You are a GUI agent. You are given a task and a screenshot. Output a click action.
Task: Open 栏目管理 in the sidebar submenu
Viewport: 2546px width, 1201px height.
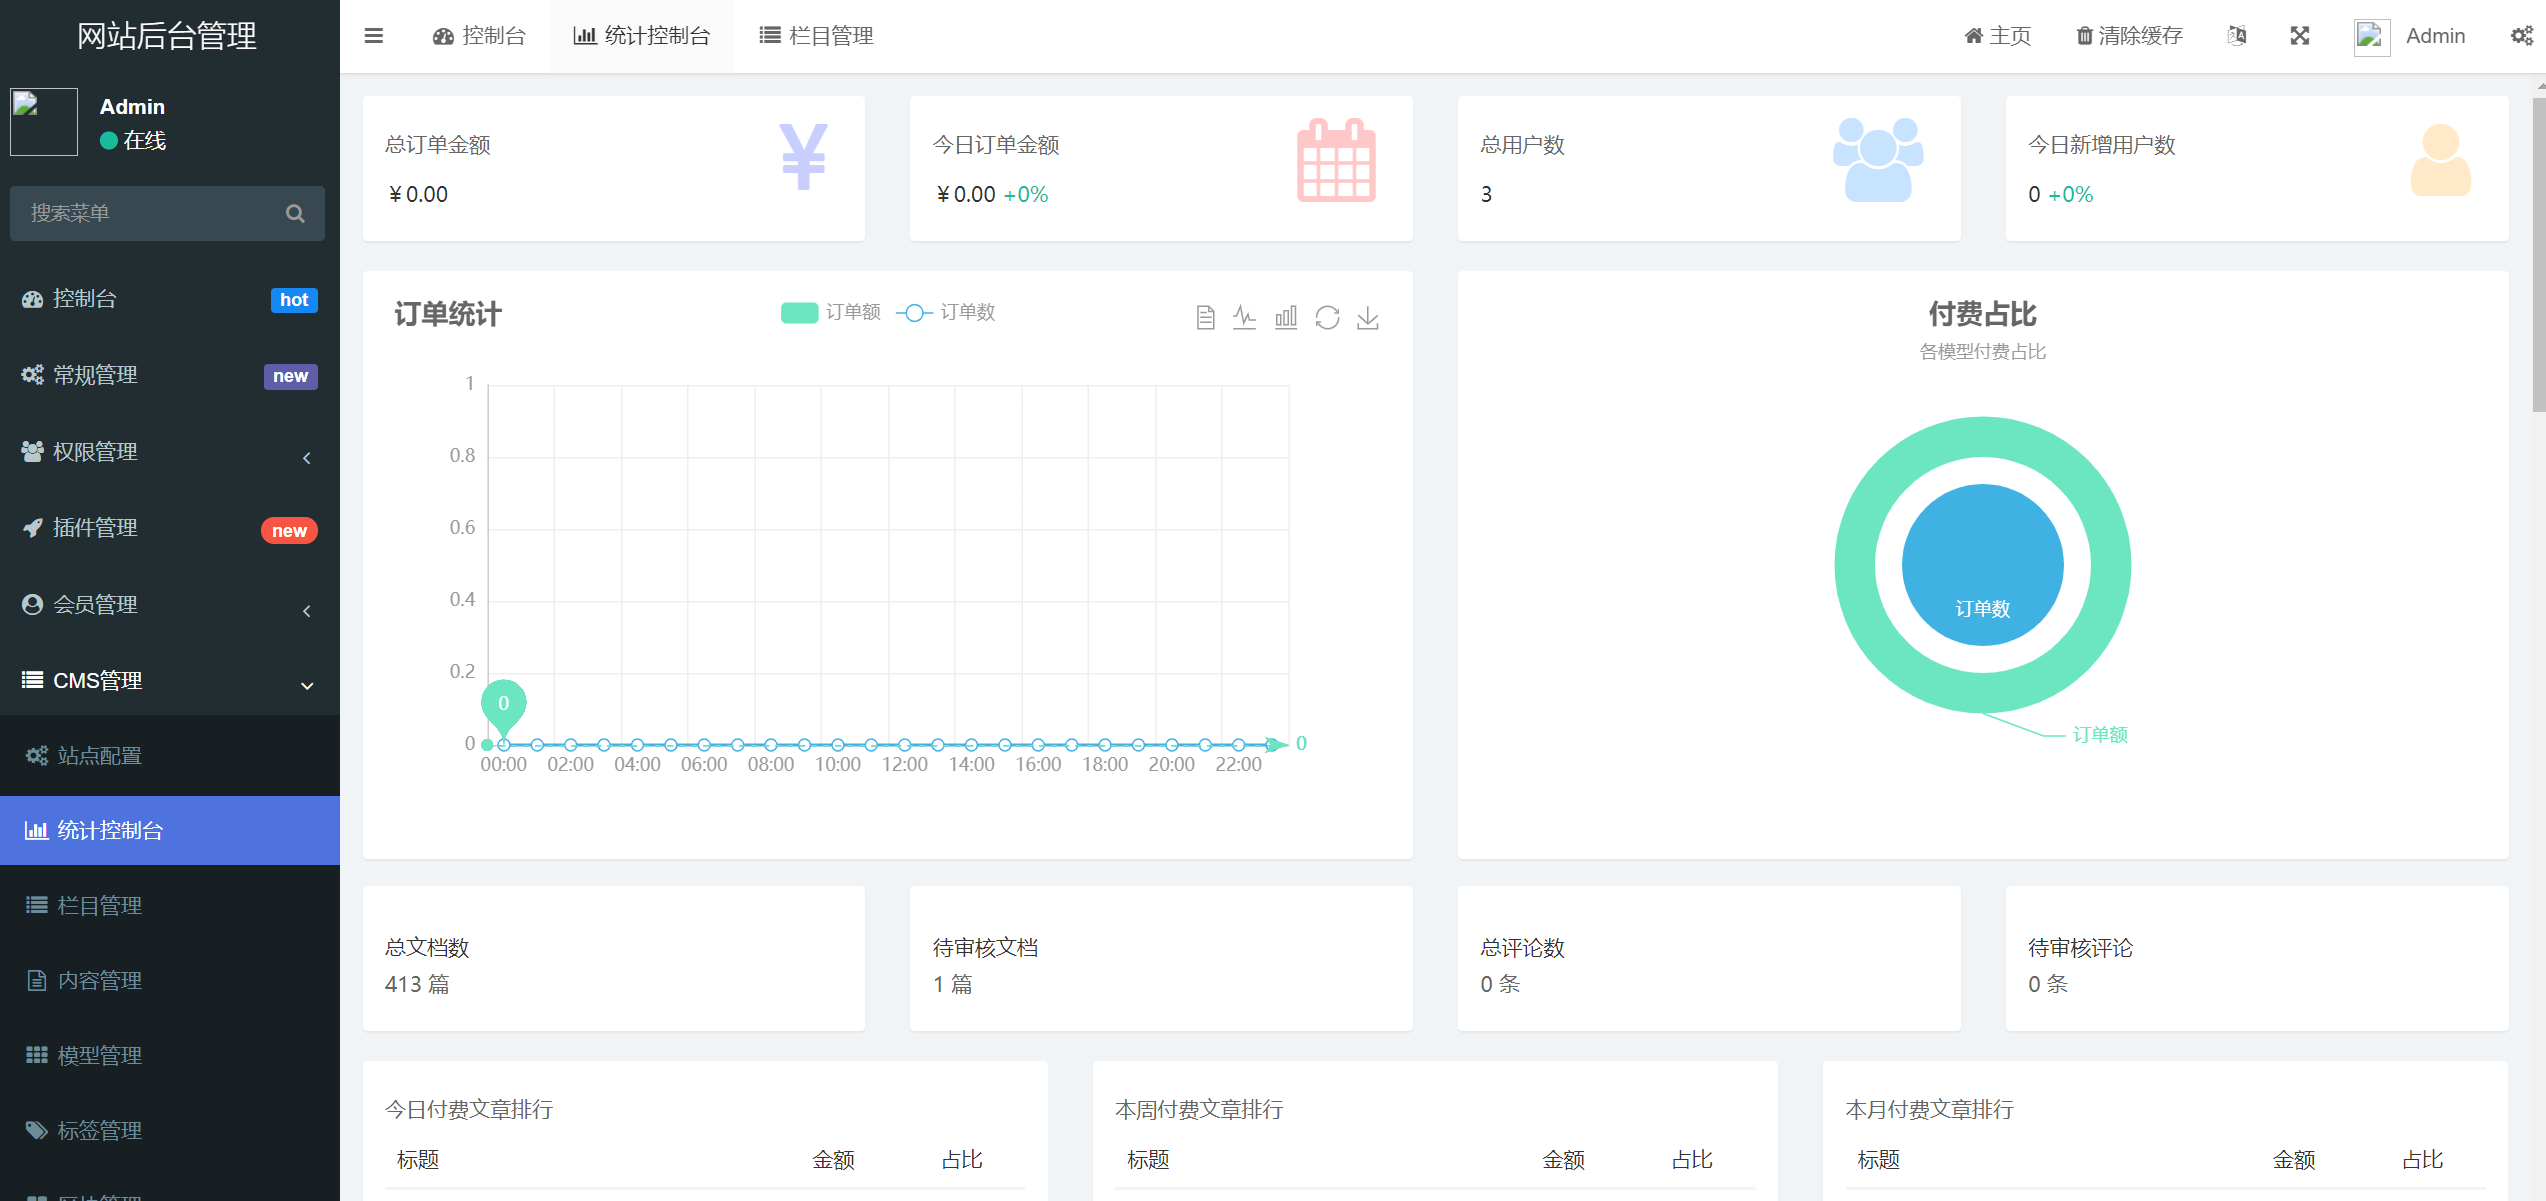[170, 906]
